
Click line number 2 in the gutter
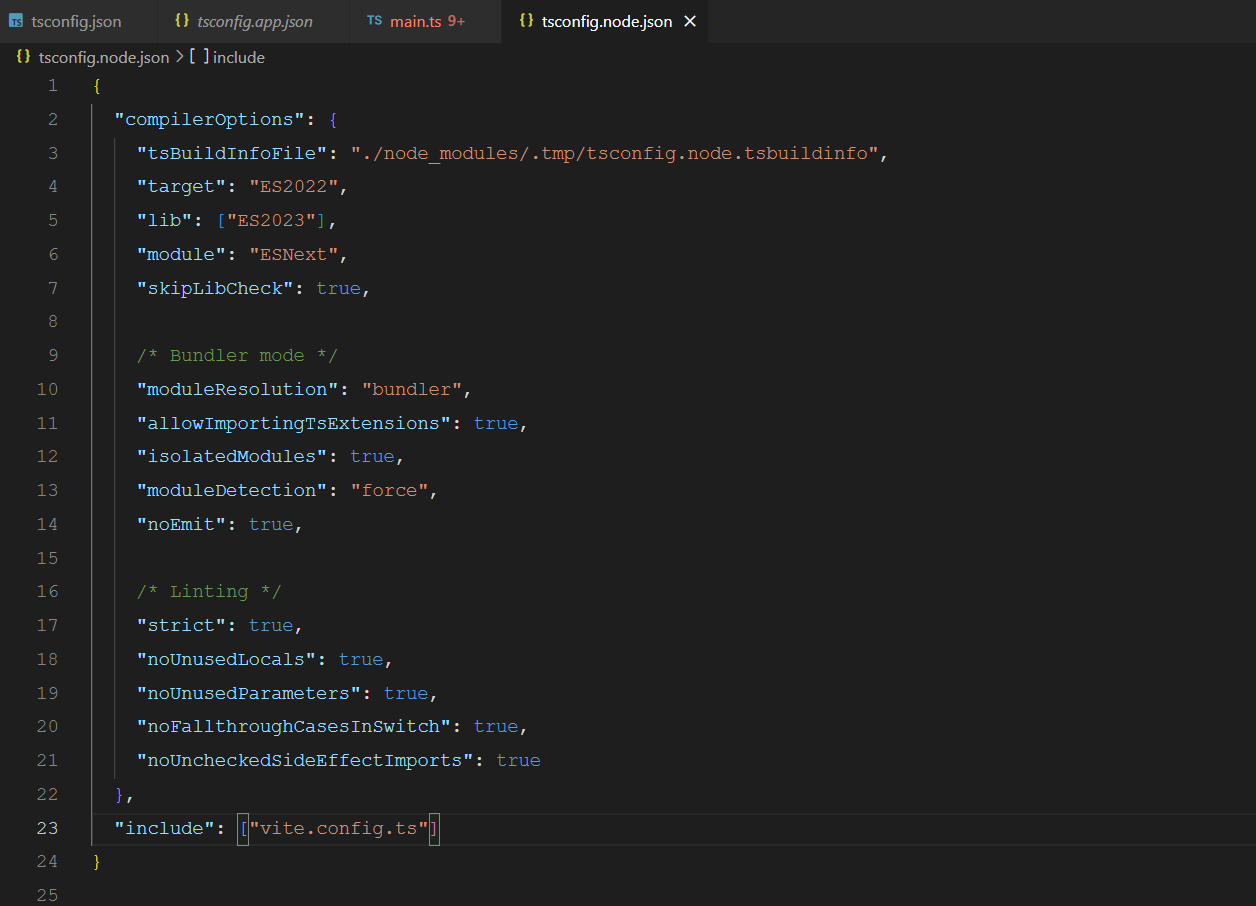[x=53, y=119]
